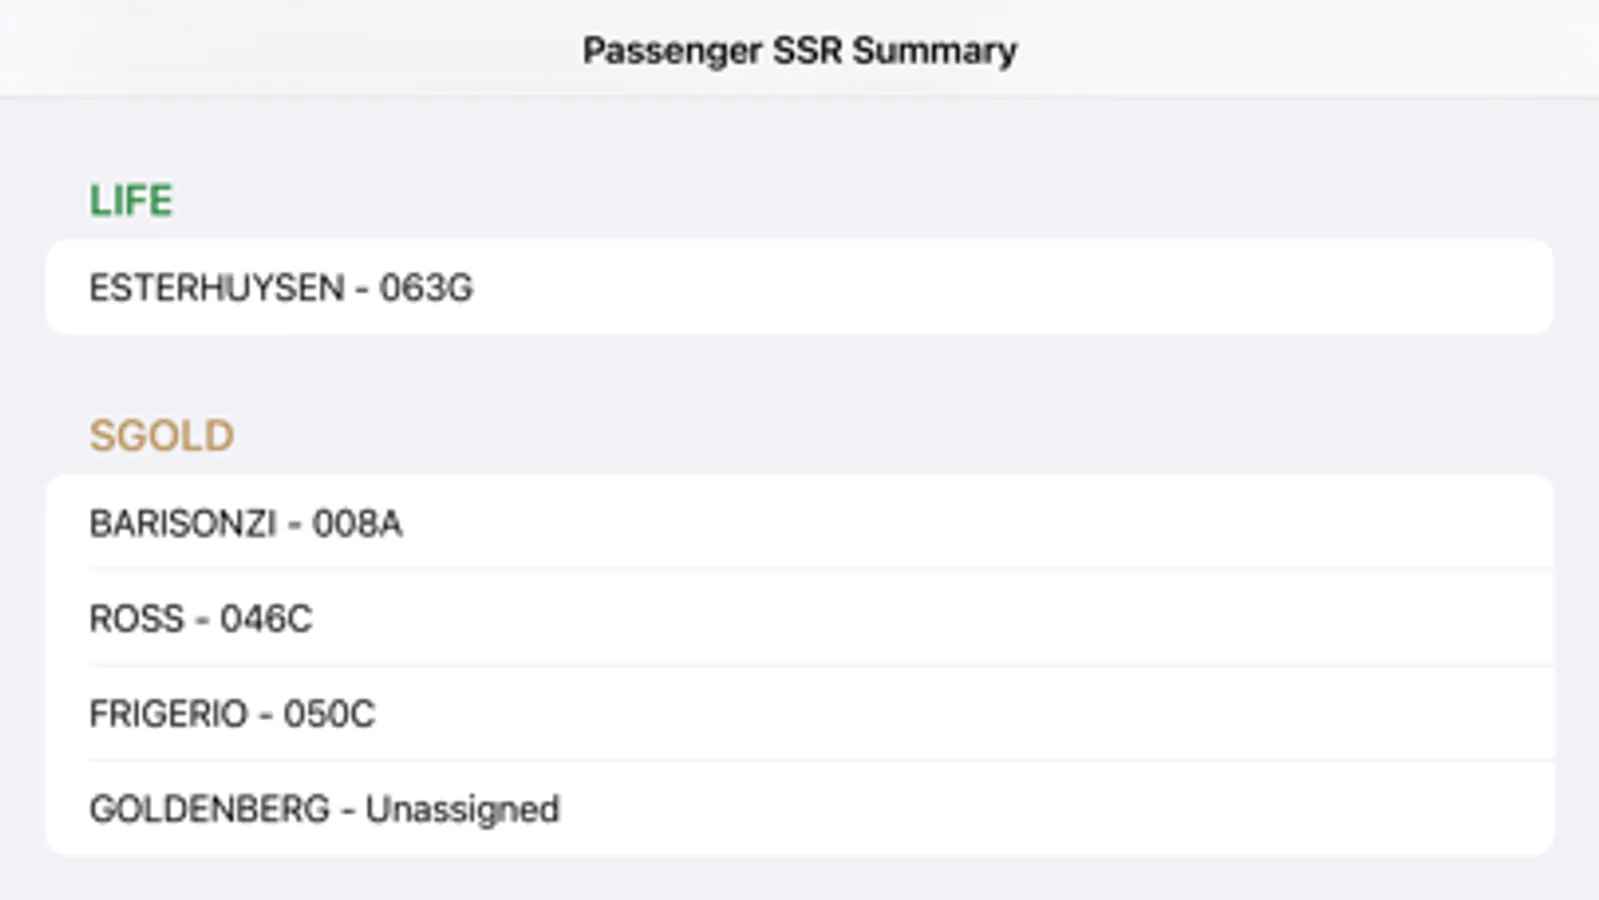Screen dimensions: 1599x900
Task: Open the ROSS passenger row
Action: tap(799, 618)
